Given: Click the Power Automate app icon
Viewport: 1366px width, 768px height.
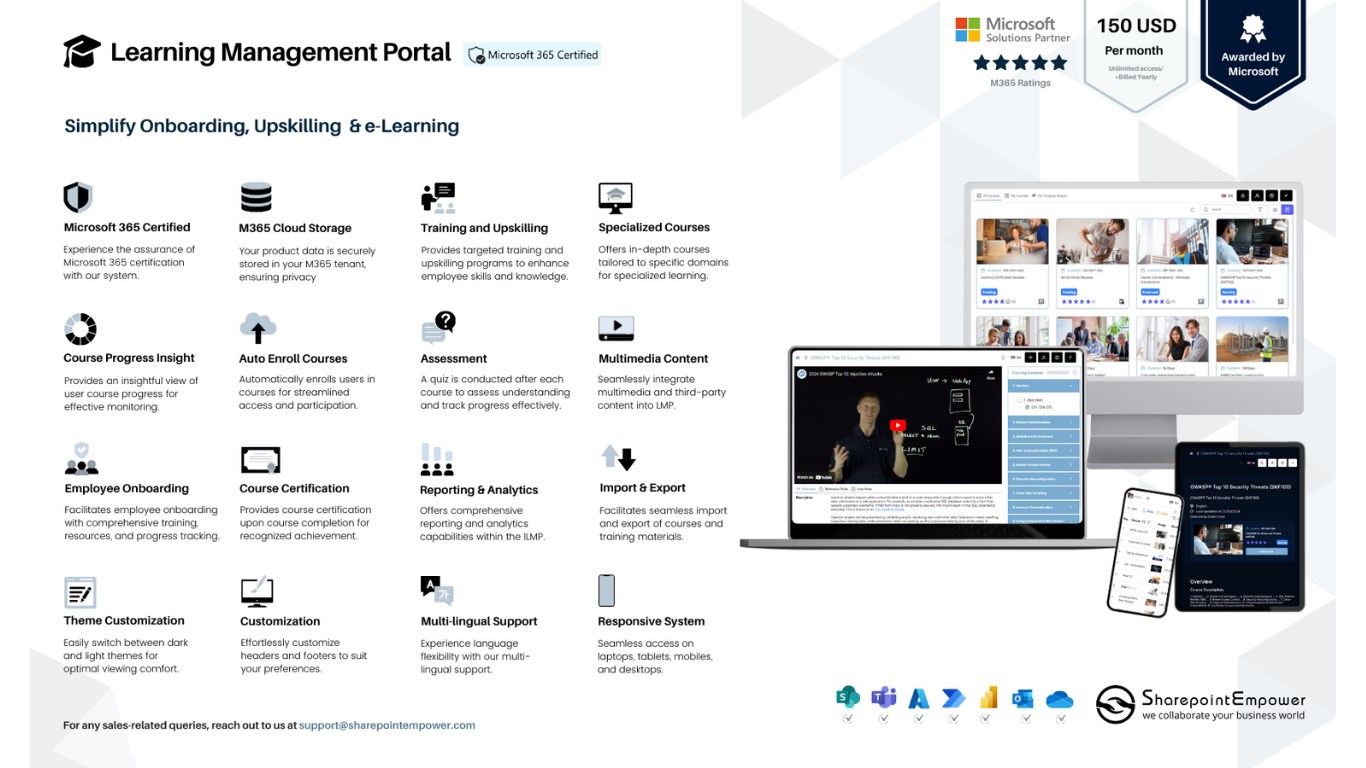Looking at the screenshot, I should (x=954, y=697).
